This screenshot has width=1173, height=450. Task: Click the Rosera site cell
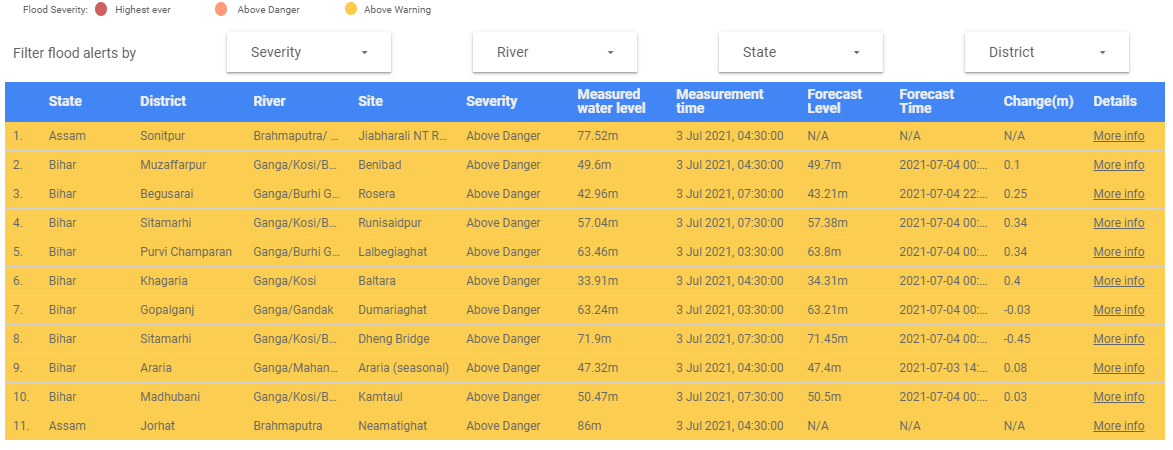point(376,194)
